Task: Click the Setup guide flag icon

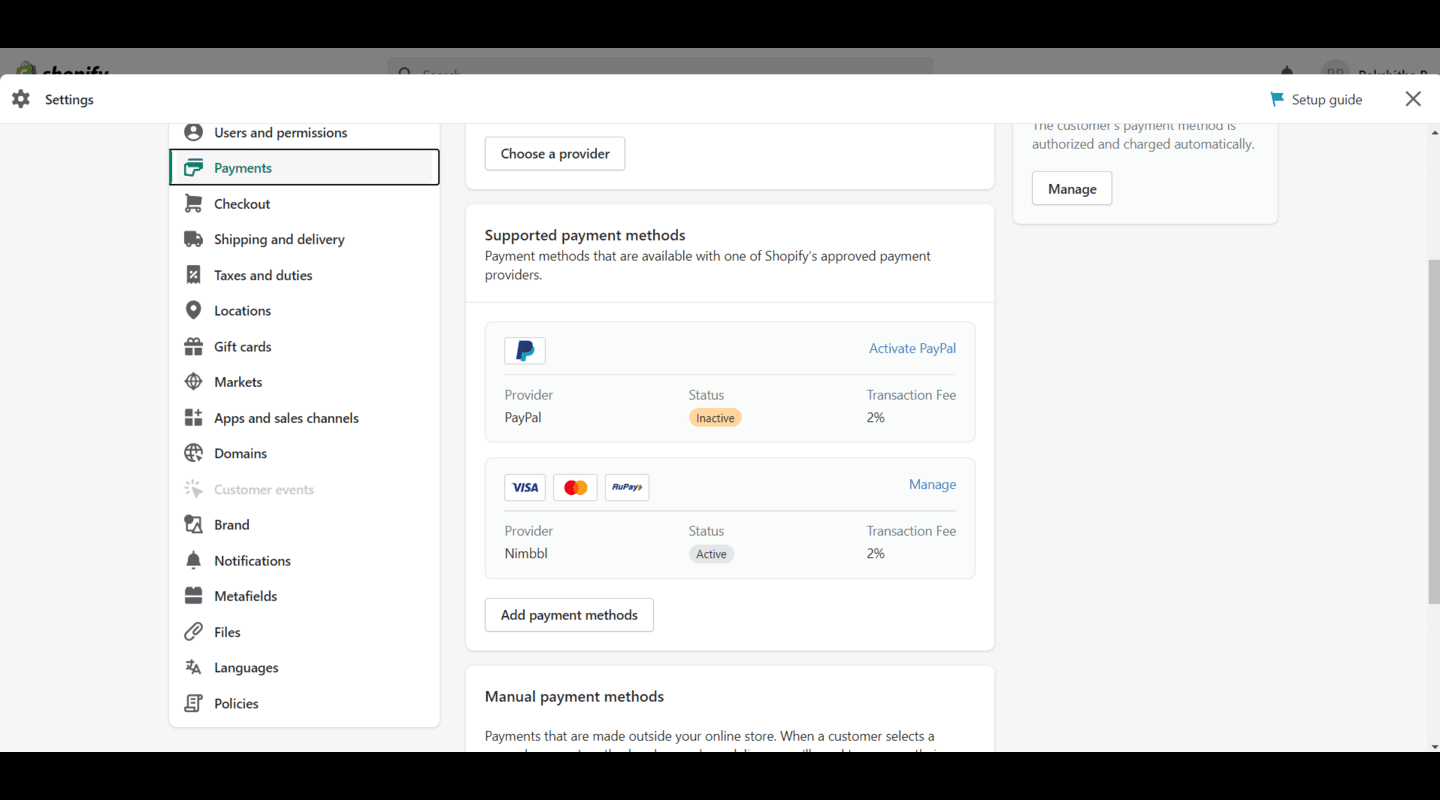Action: 1277,99
